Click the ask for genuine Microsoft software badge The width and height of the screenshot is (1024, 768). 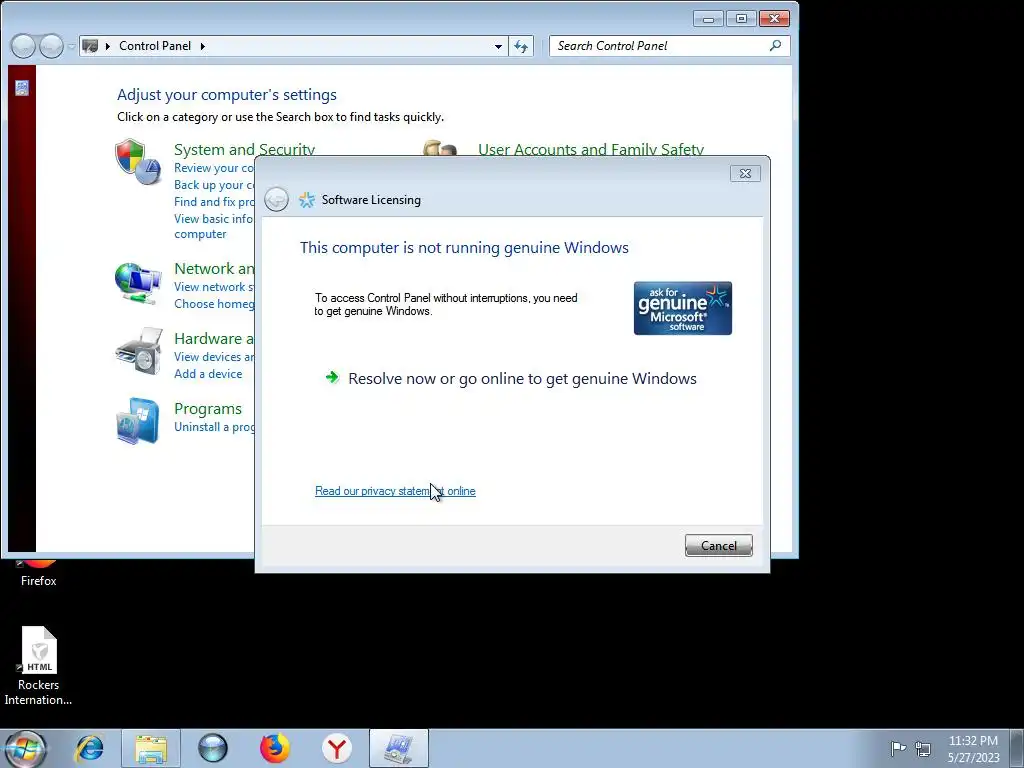[x=682, y=308]
